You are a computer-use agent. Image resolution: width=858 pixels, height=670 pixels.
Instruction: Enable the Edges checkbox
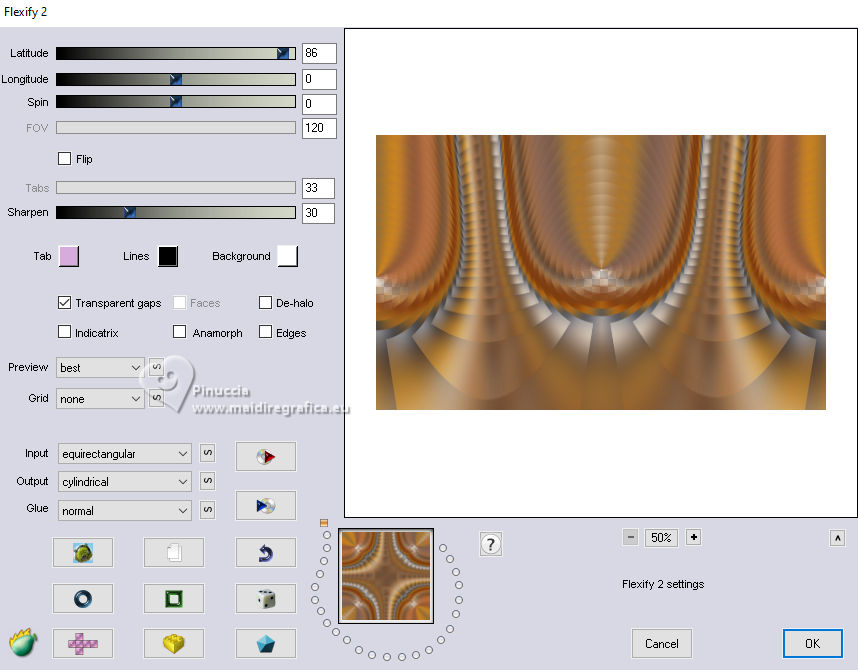pos(265,332)
